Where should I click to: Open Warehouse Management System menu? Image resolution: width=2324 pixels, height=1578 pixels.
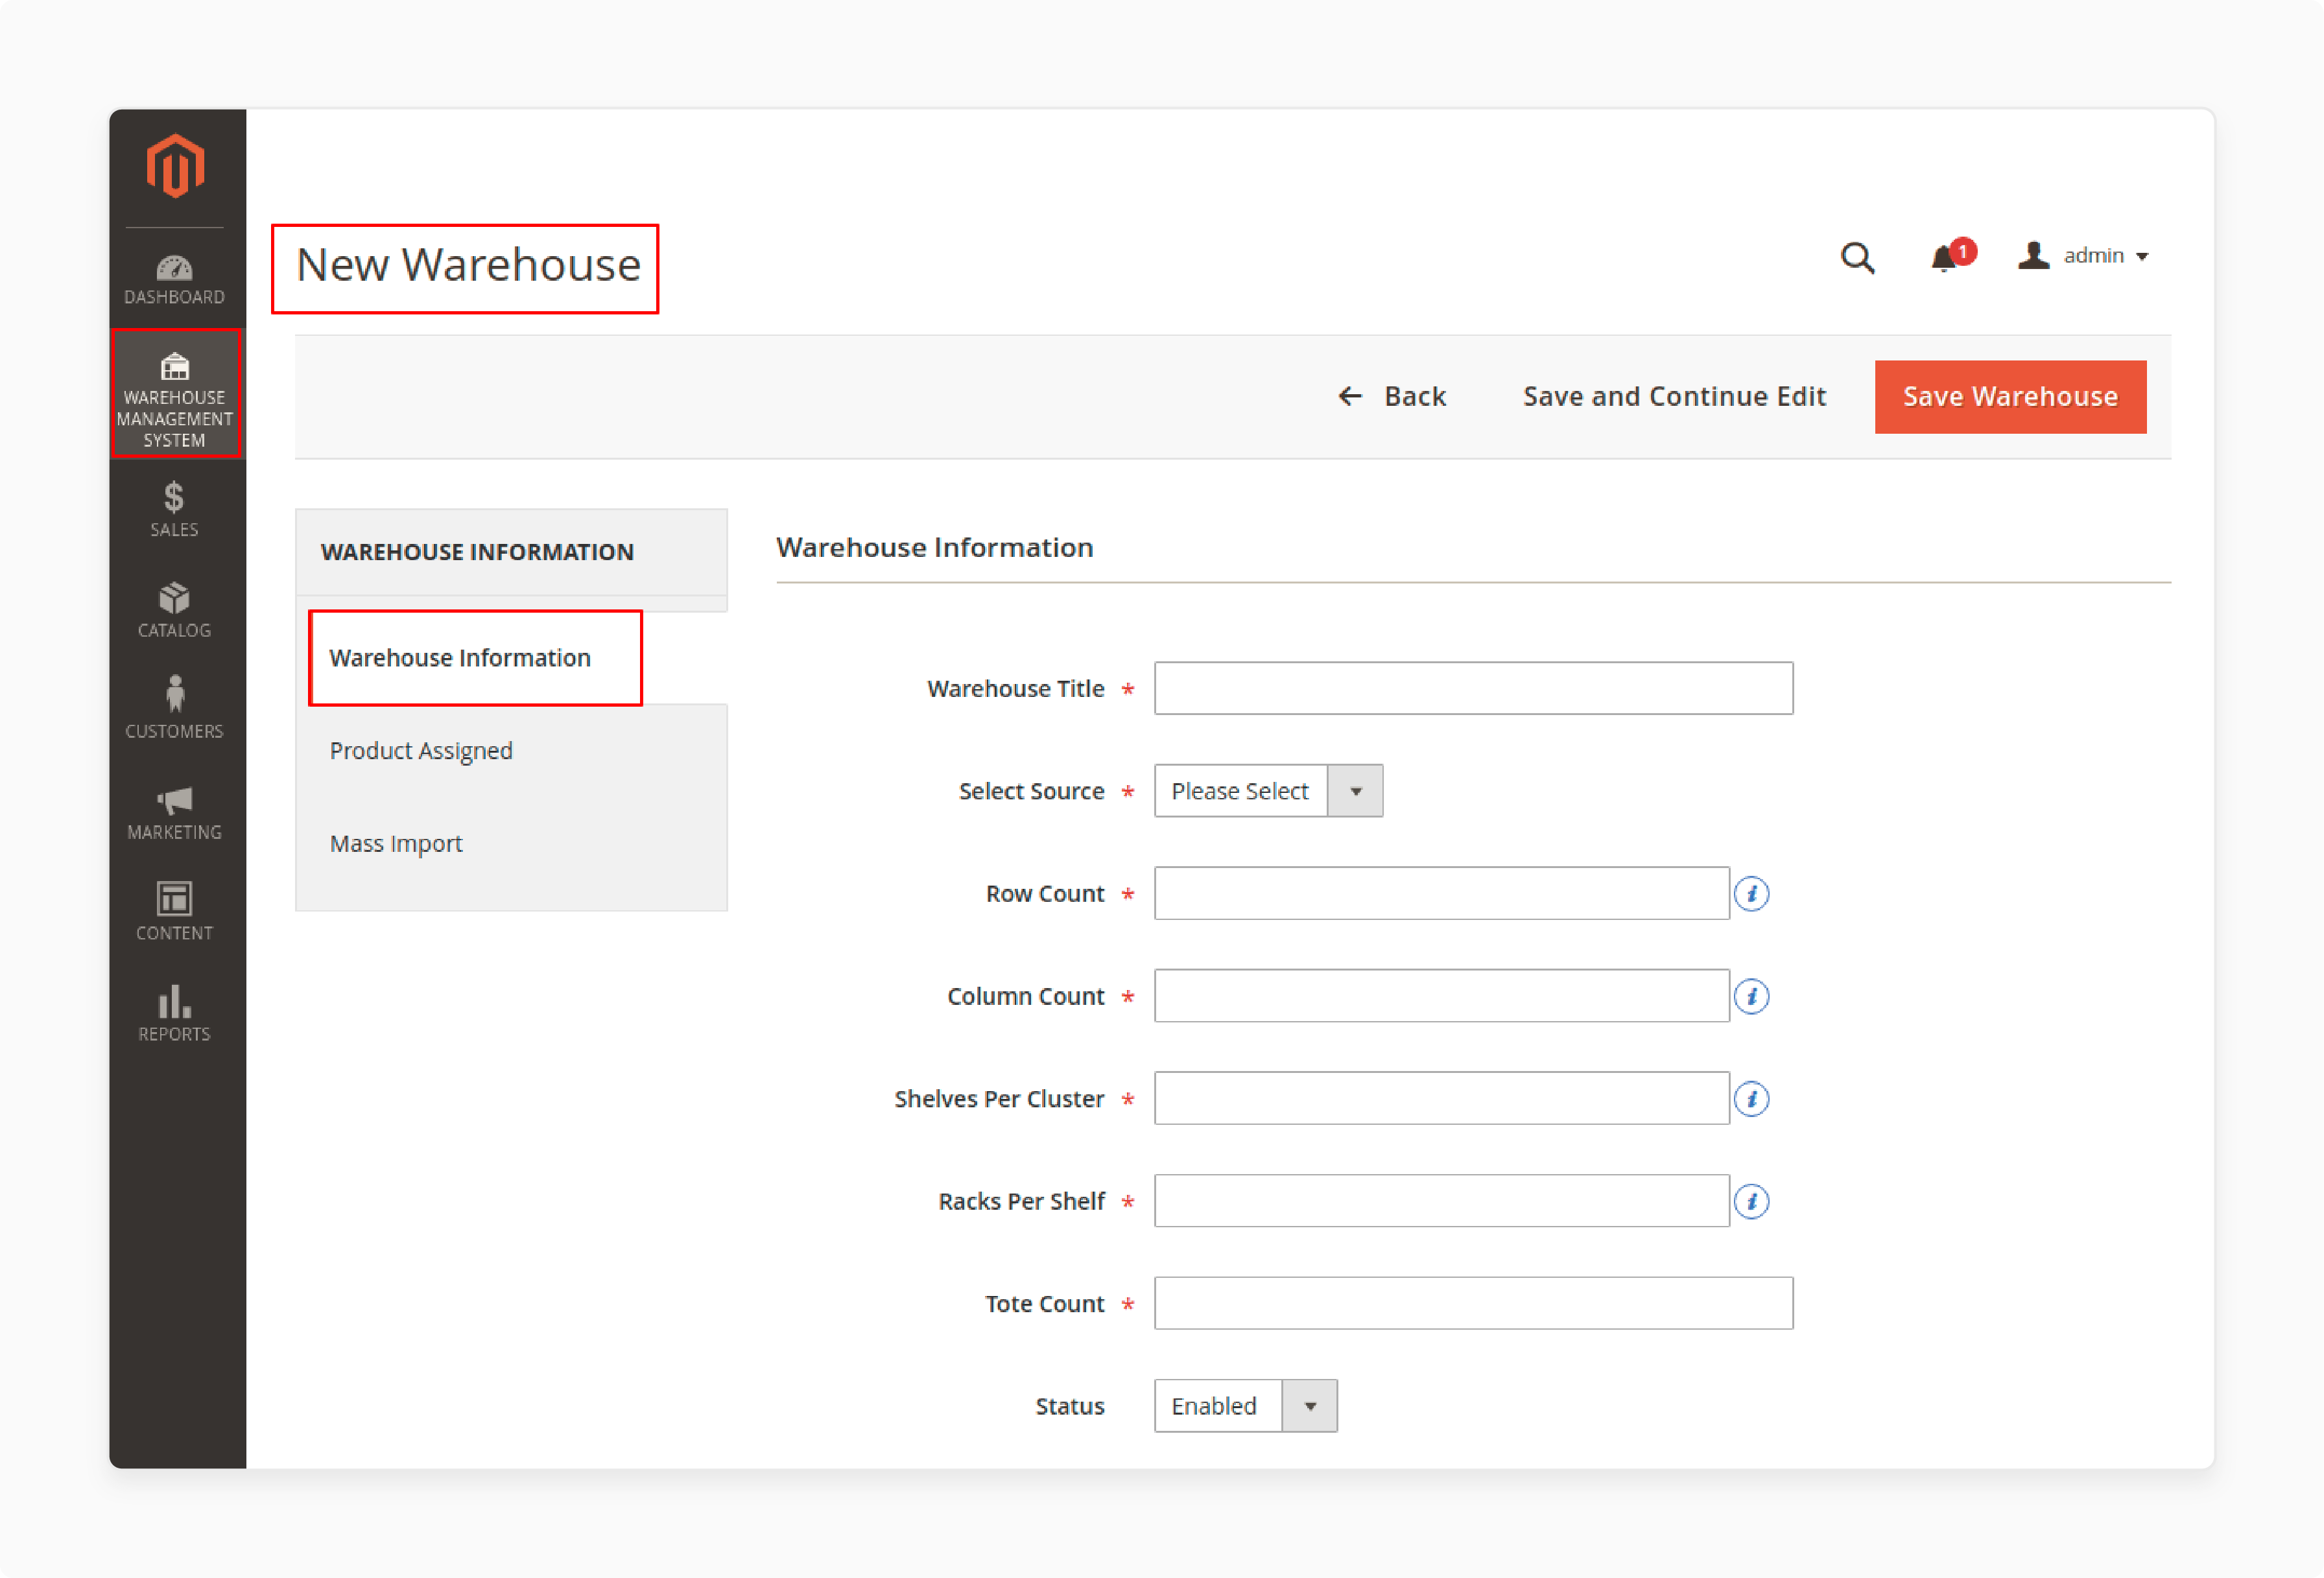point(175,395)
